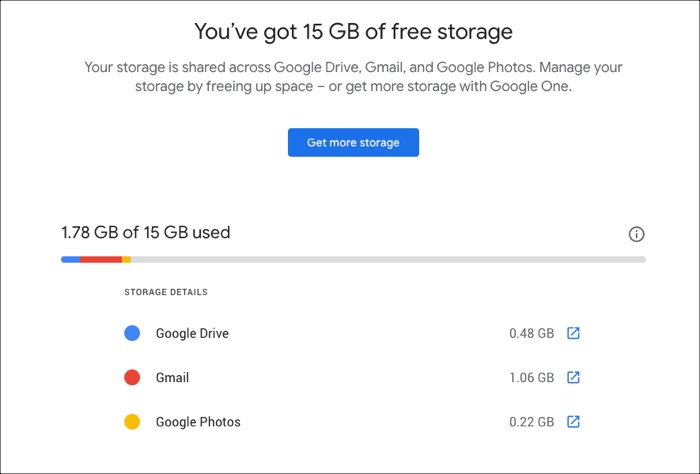This screenshot has width=700, height=474.
Task: Open Google Photos storage external link icon
Action: pos(573,421)
